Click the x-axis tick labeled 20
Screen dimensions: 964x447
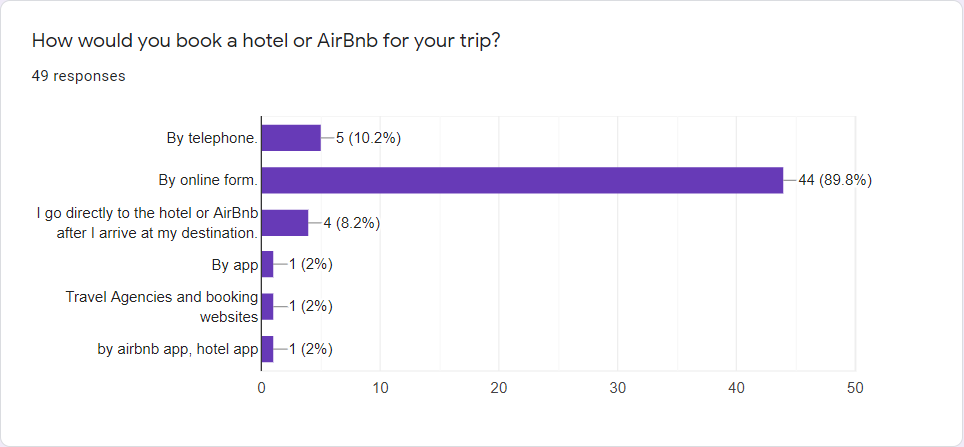pos(499,389)
